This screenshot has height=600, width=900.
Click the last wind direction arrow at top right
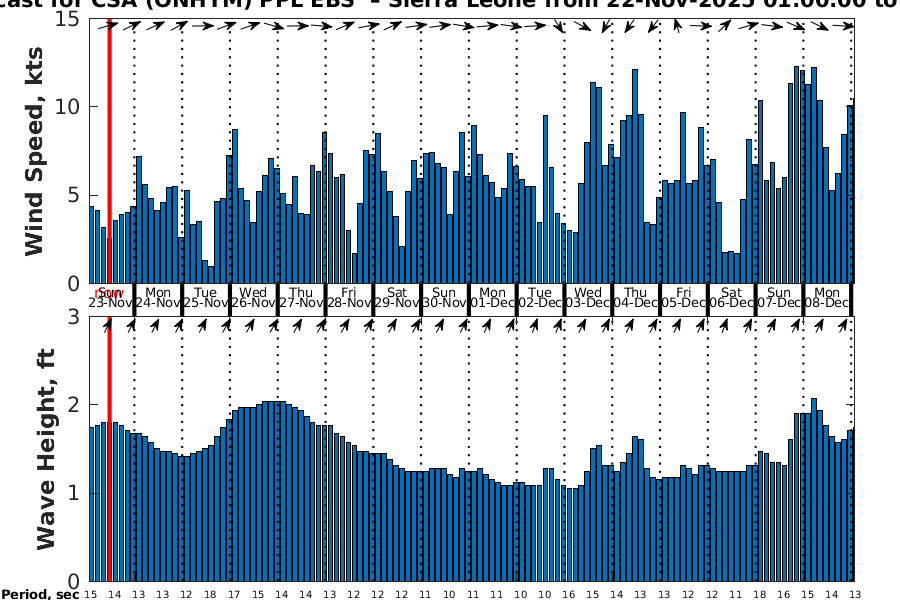pyautogui.click(x=845, y=25)
